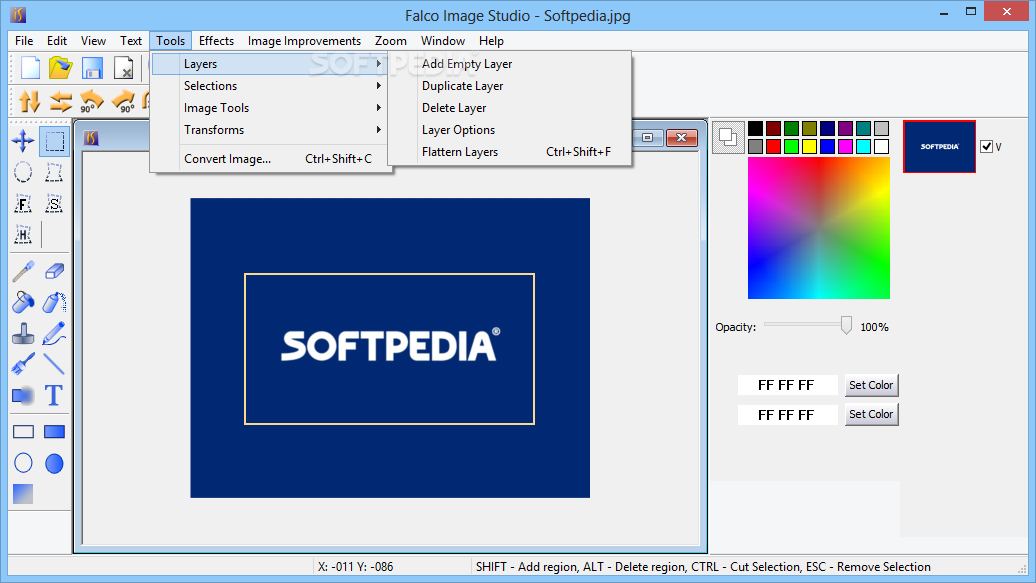
Task: Select the Polygon selection tool
Action: pos(54,173)
